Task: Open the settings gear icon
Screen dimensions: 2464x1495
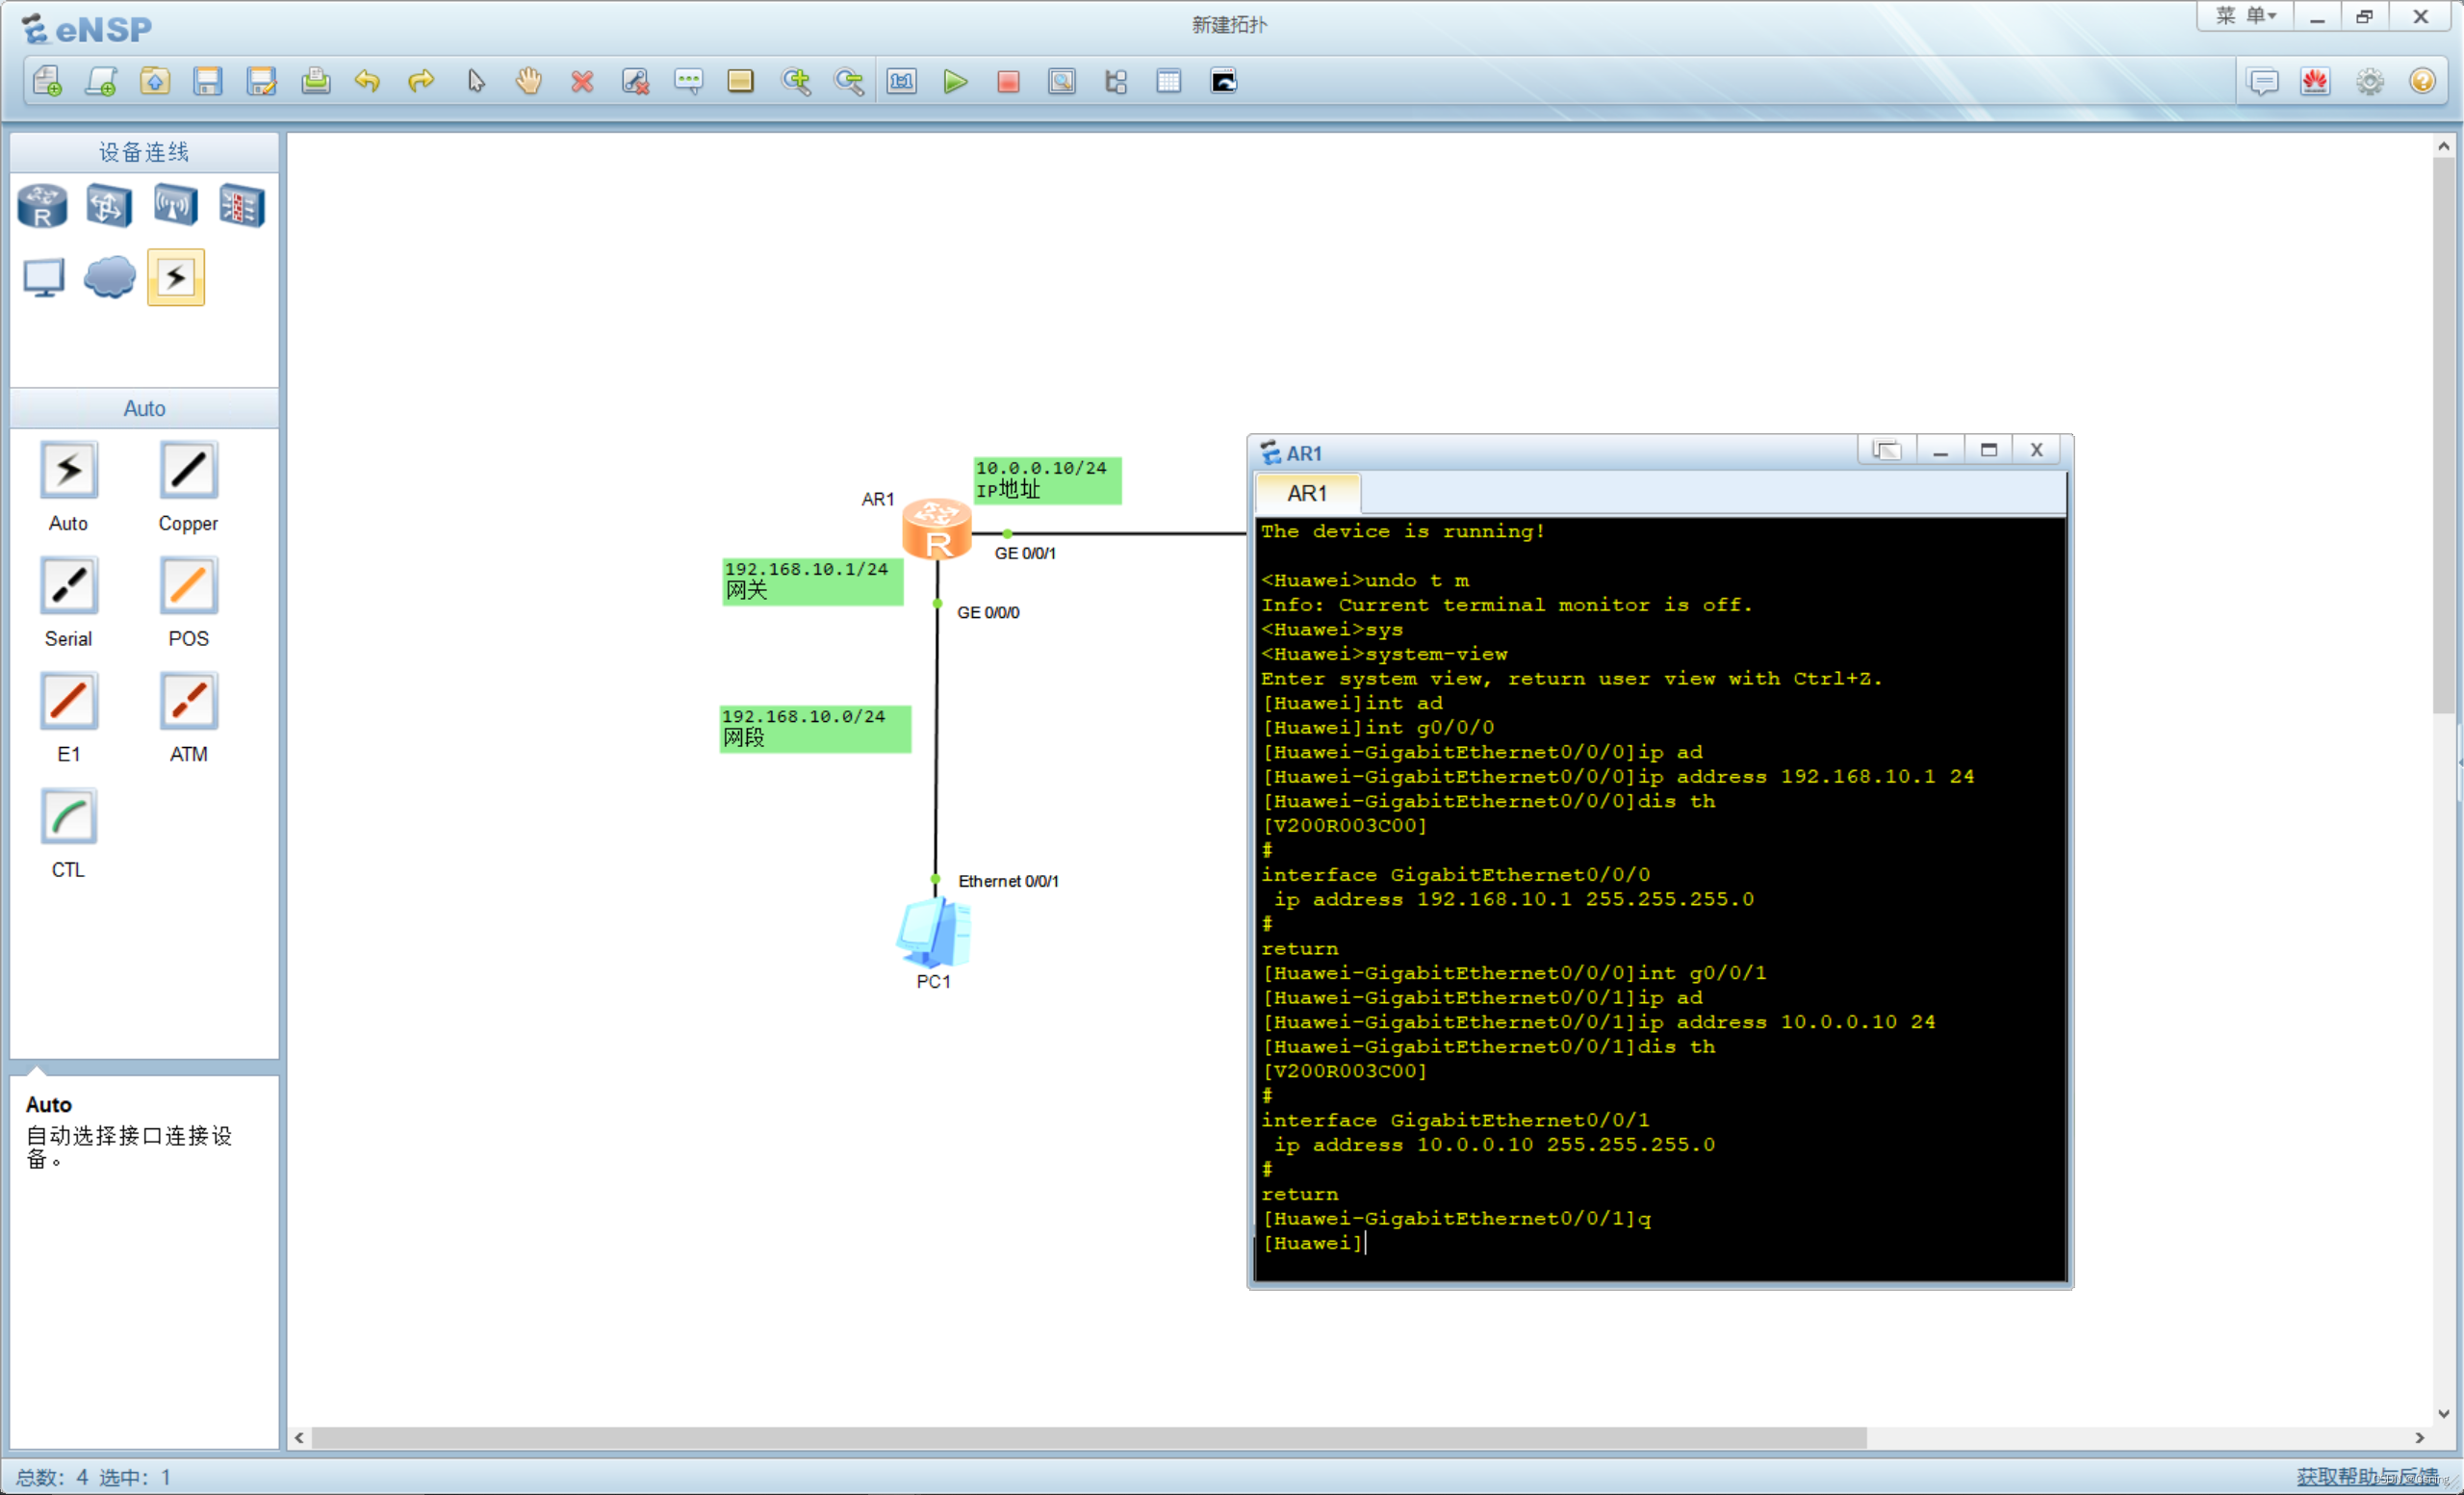Action: tap(2370, 81)
